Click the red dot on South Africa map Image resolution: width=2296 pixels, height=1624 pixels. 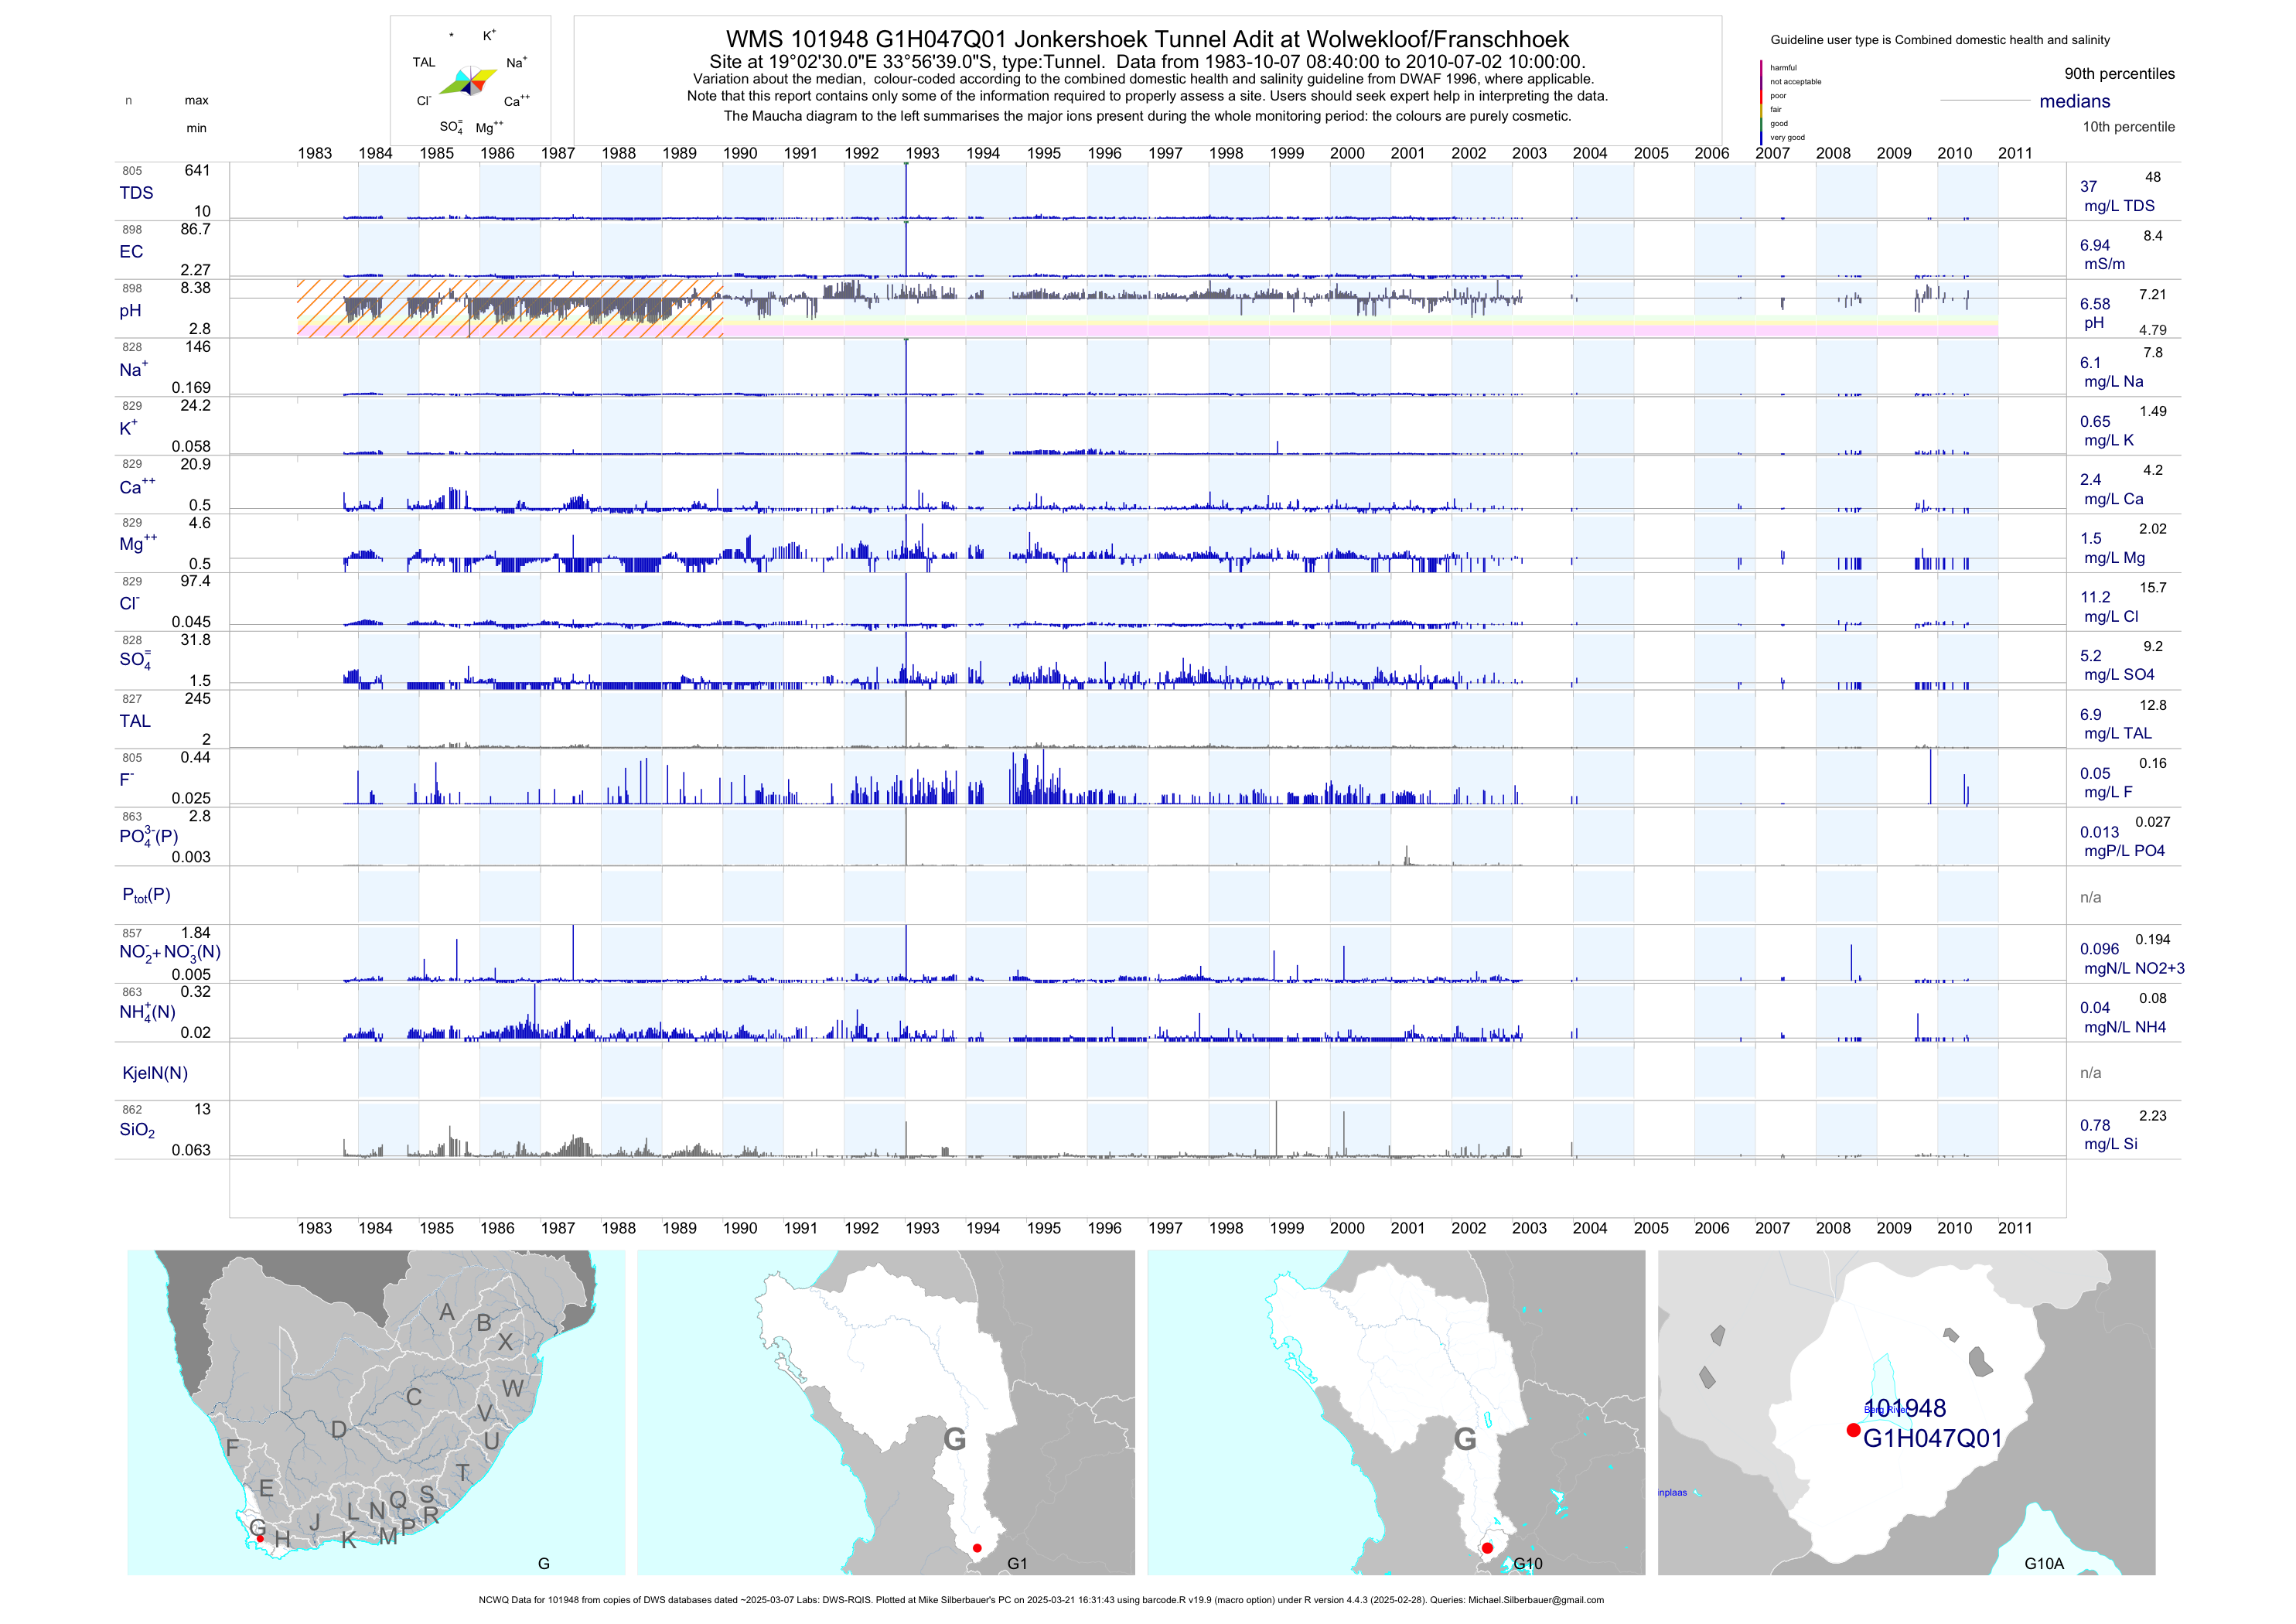pyautogui.click(x=260, y=1539)
